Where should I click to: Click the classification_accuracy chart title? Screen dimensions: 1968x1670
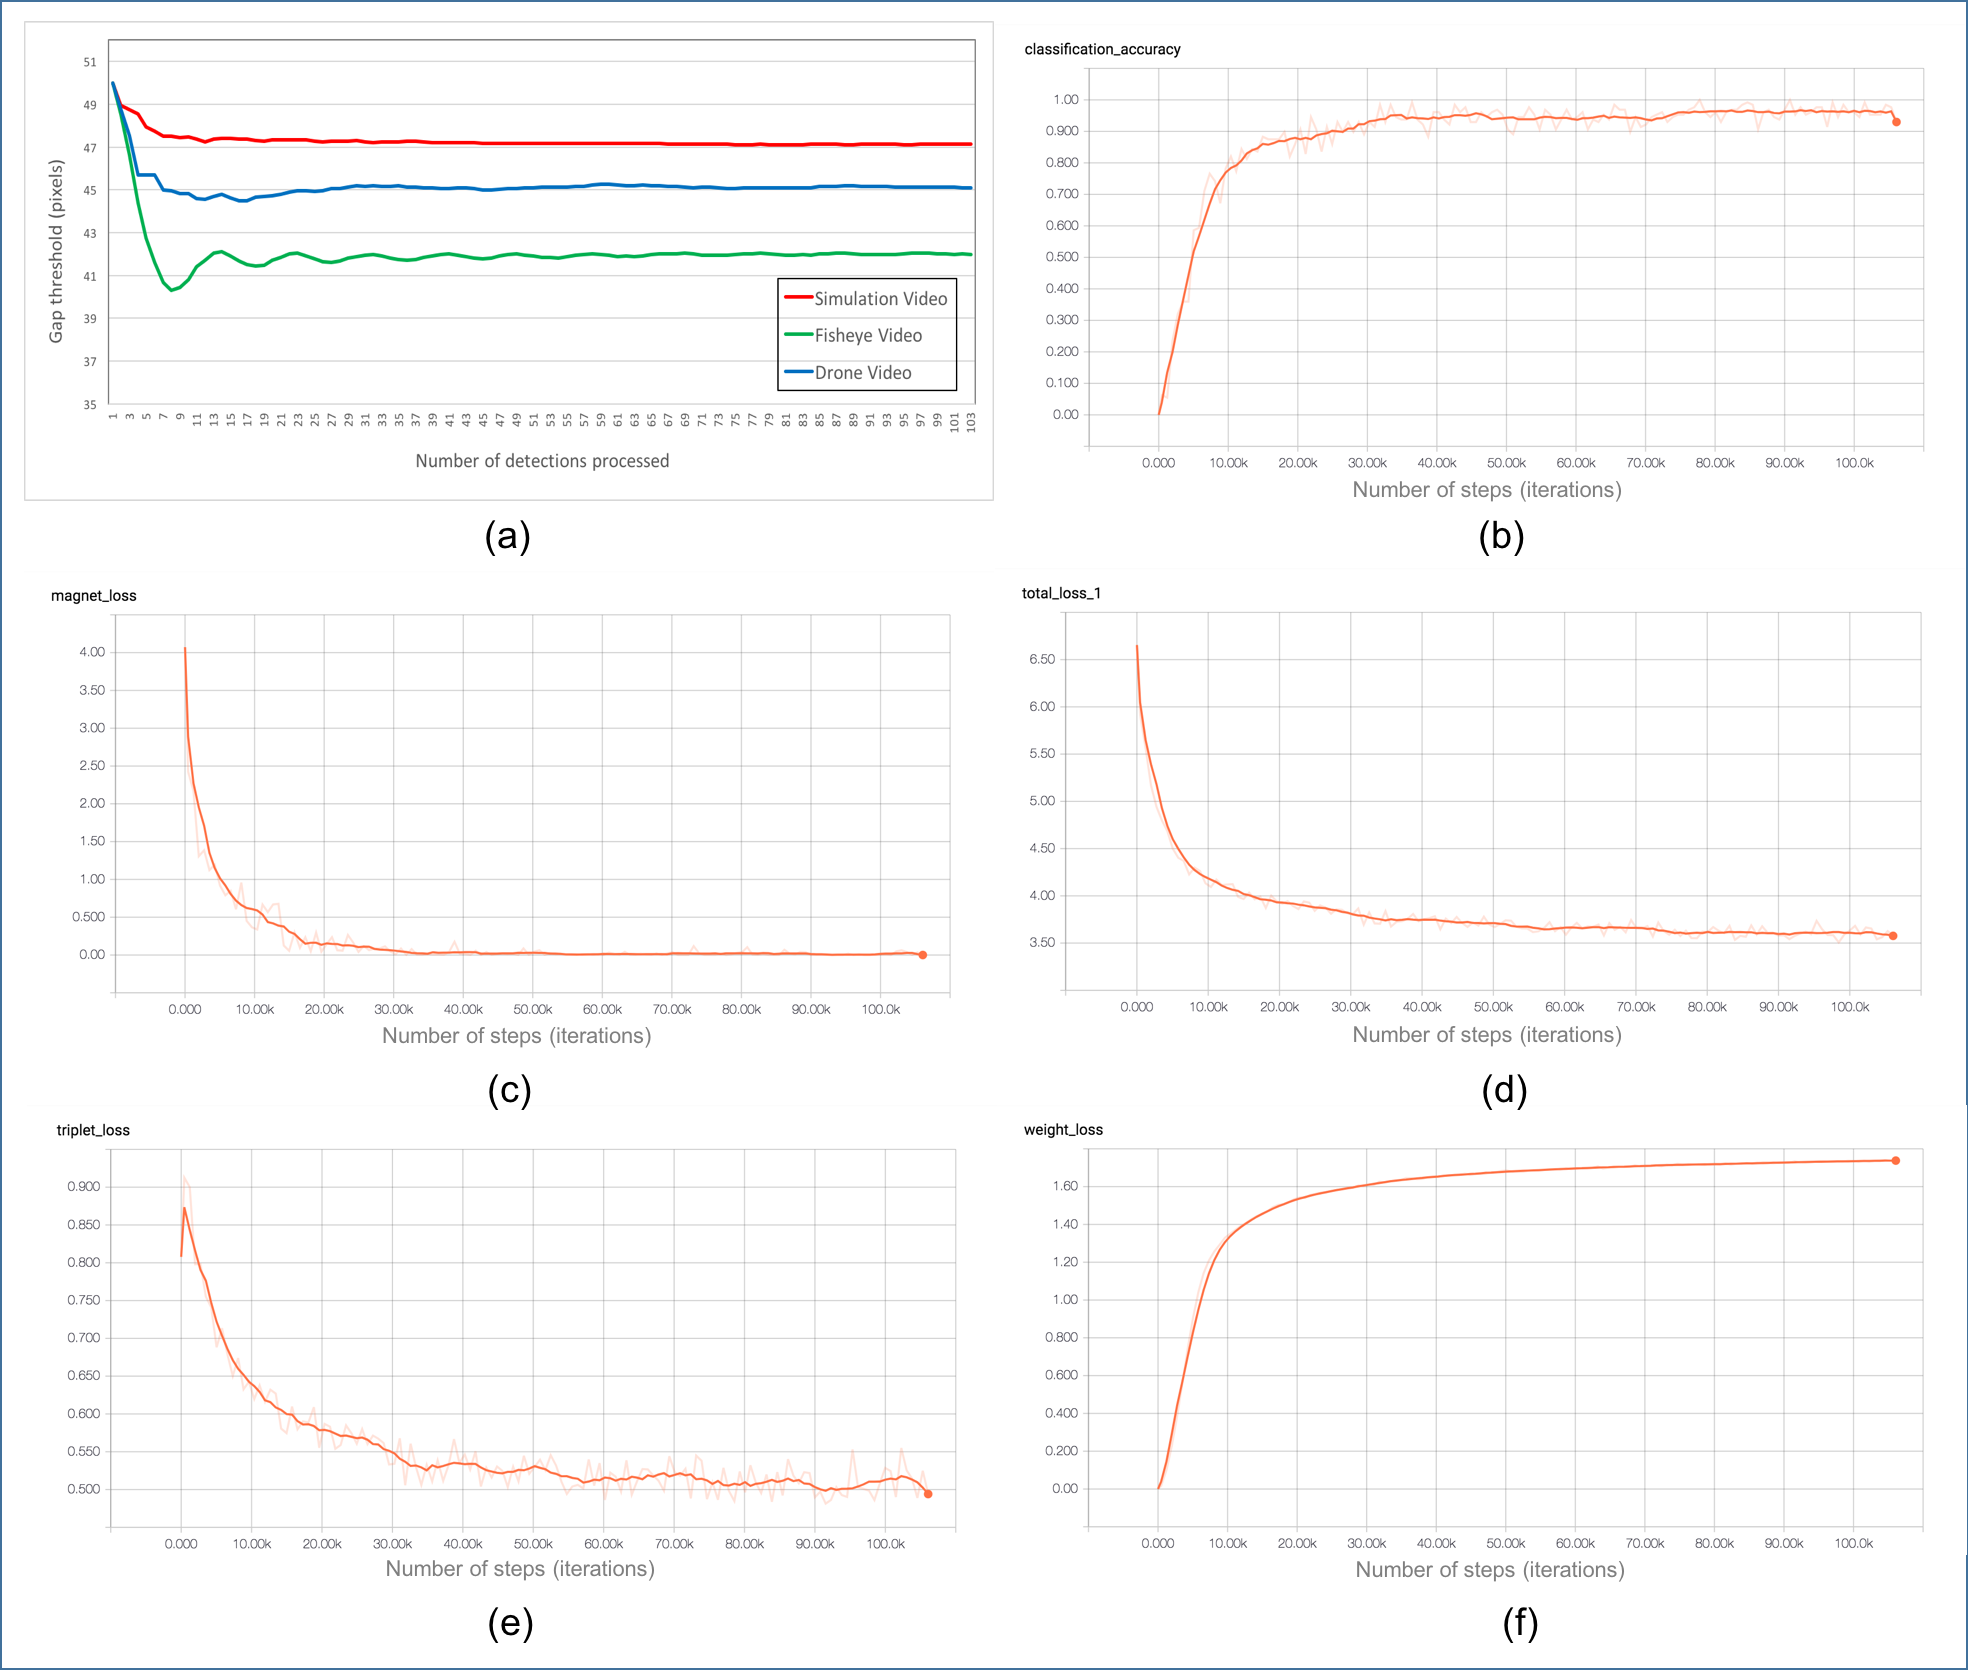point(1102,49)
